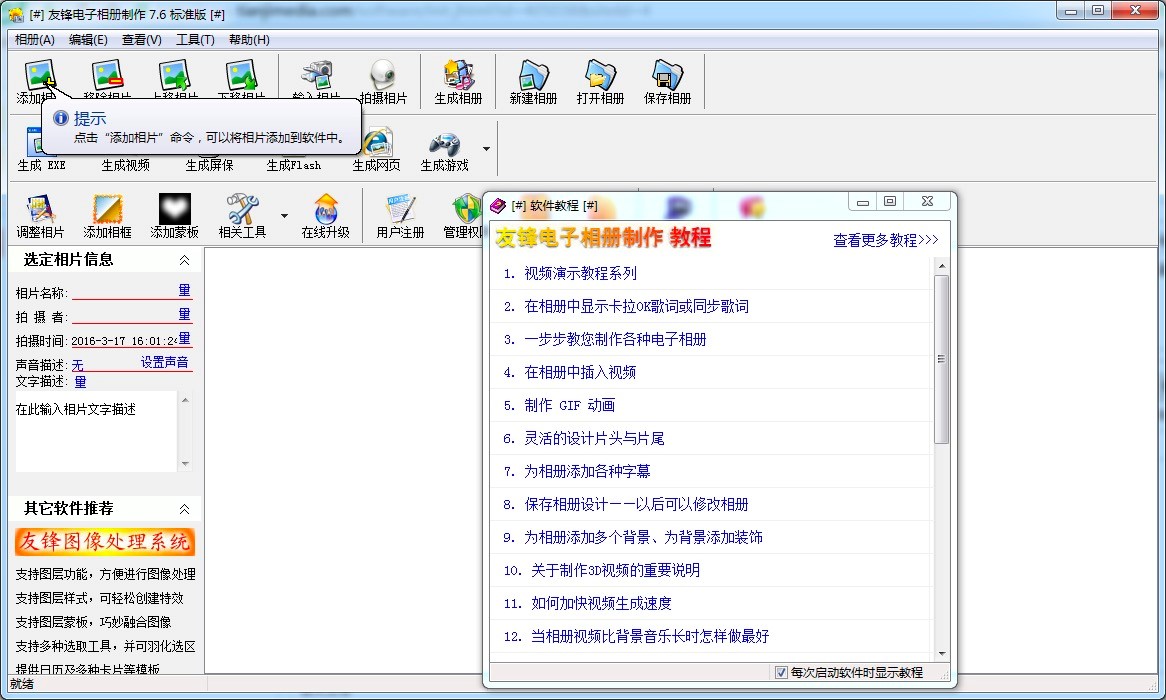Open the 工具(T) menu

pyautogui.click(x=195, y=39)
